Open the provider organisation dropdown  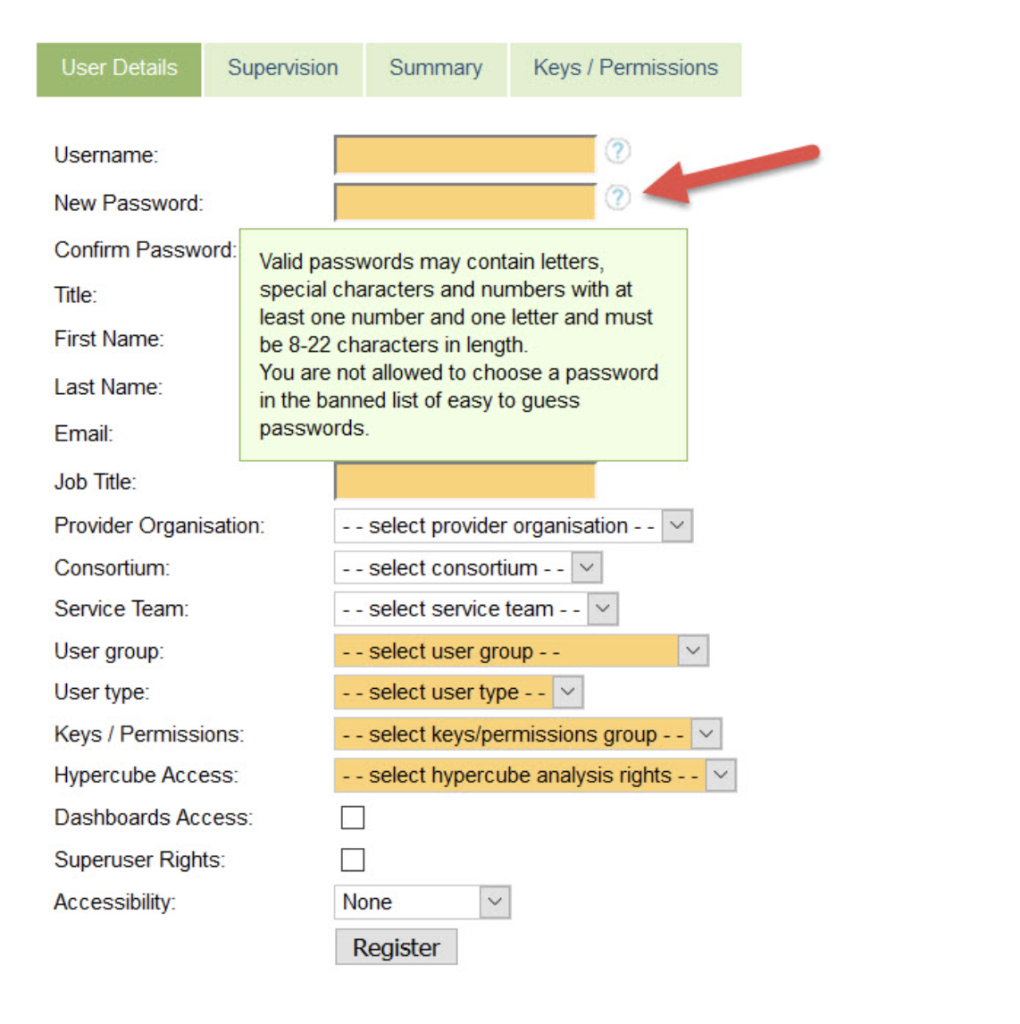[512, 526]
